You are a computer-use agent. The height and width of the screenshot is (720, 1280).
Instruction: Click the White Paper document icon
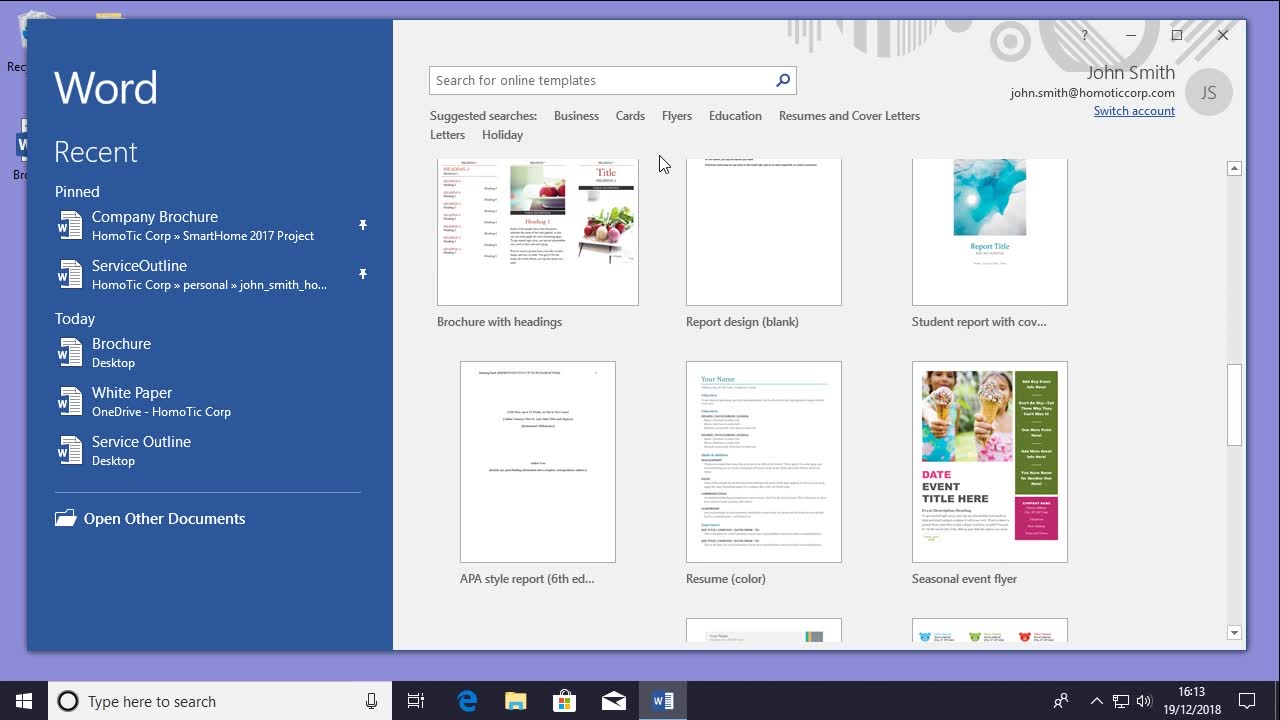[69, 402]
